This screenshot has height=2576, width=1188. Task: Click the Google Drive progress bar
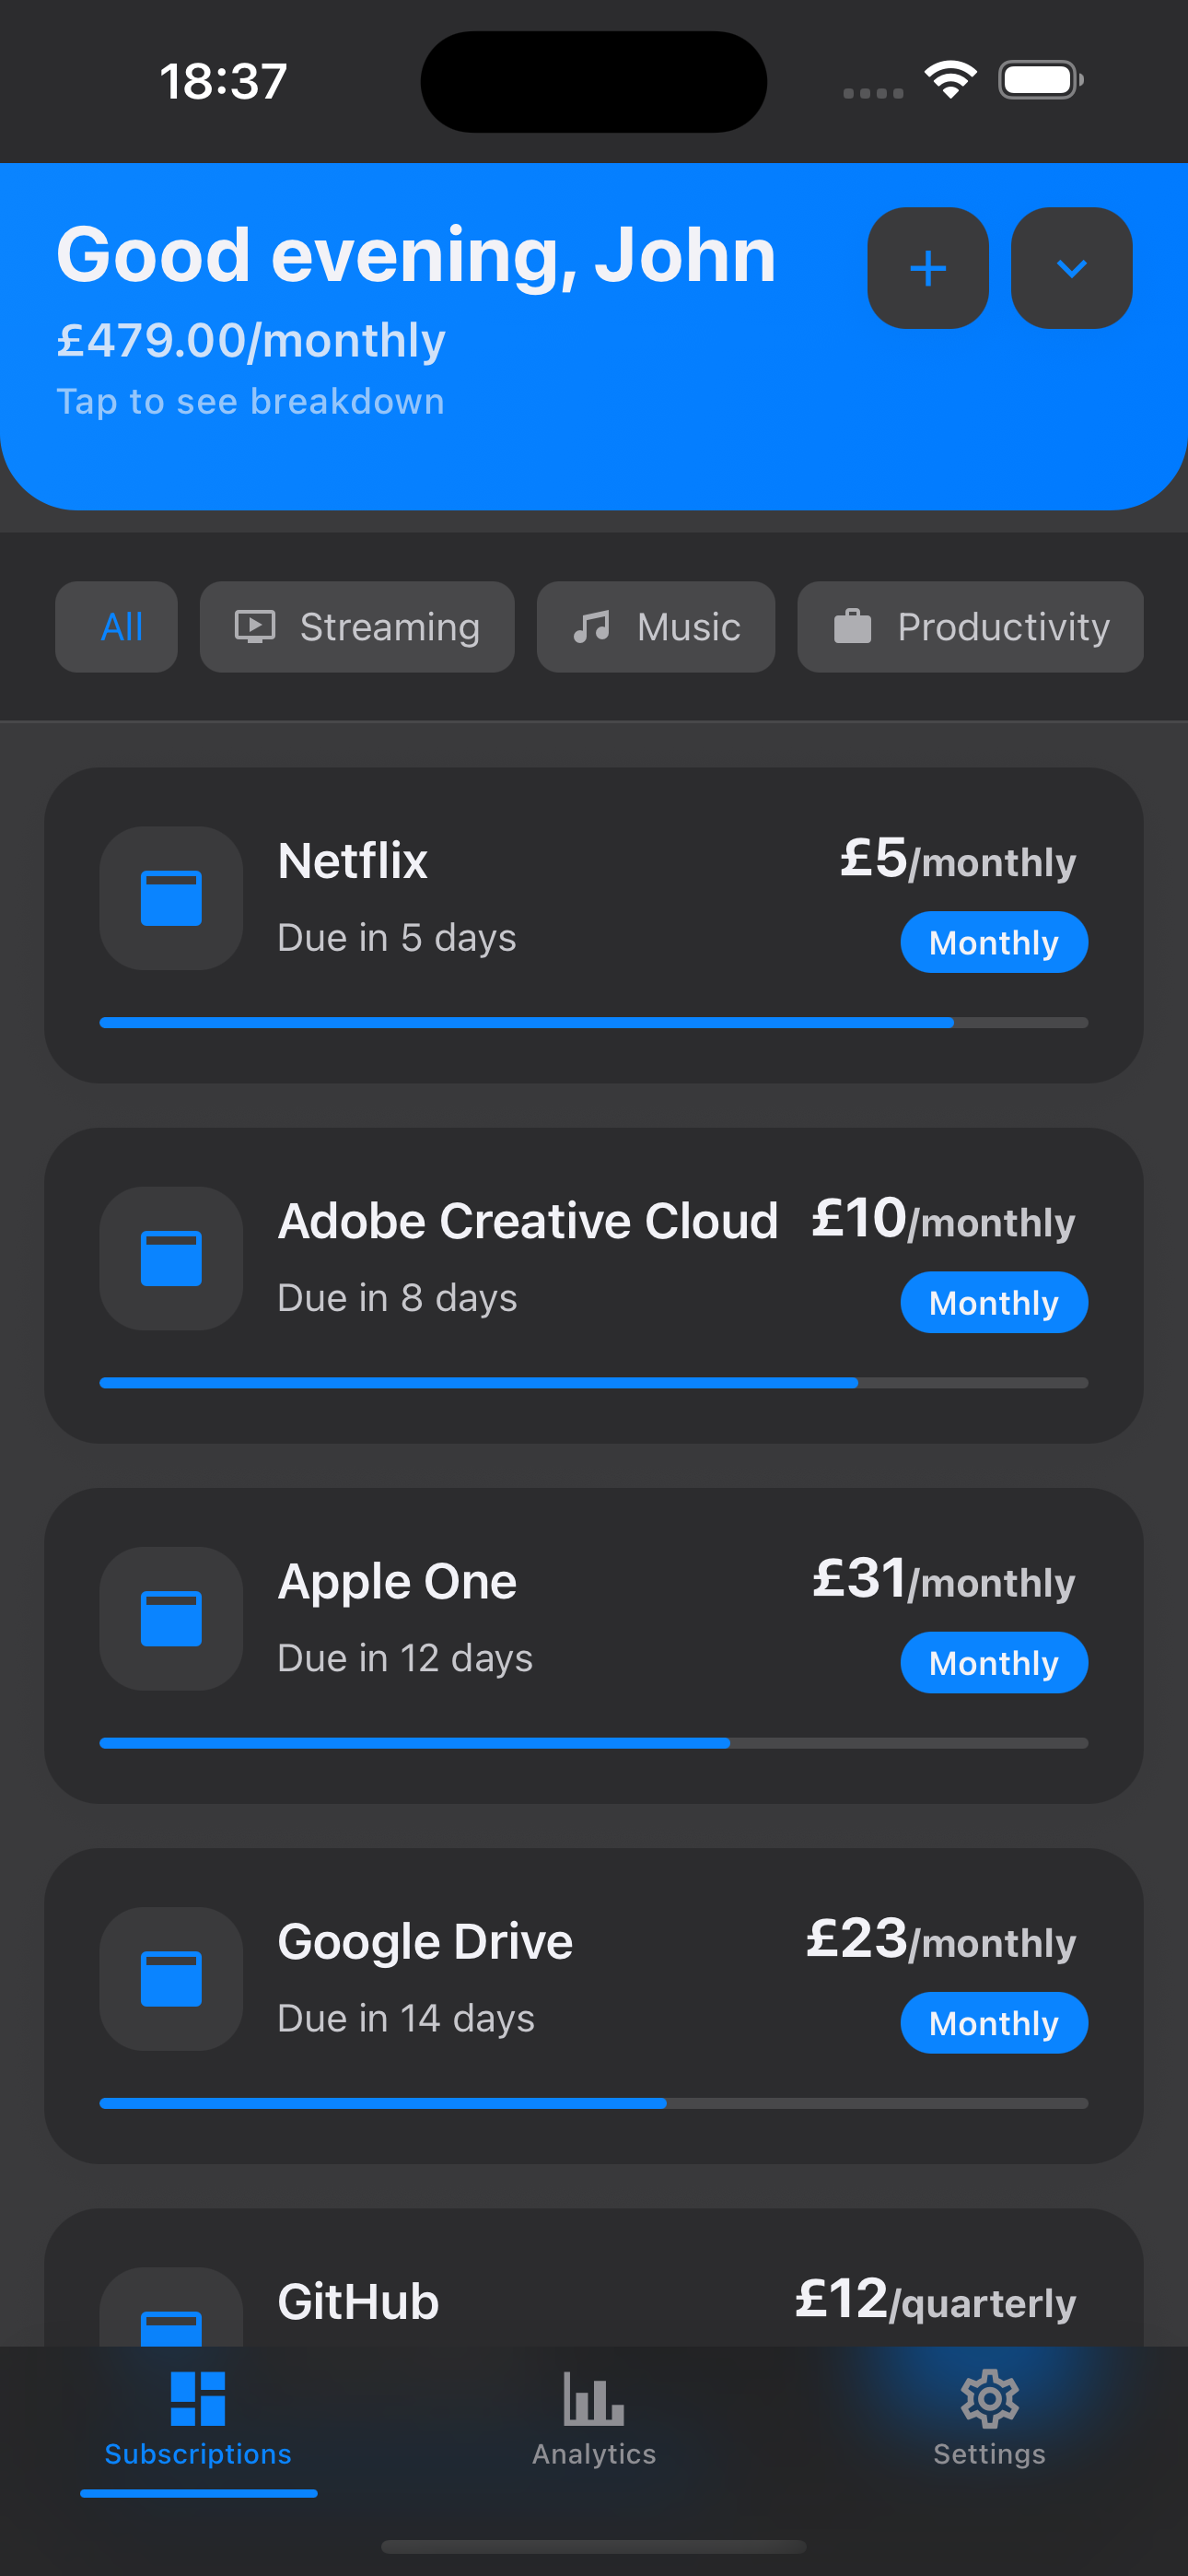(593, 2103)
